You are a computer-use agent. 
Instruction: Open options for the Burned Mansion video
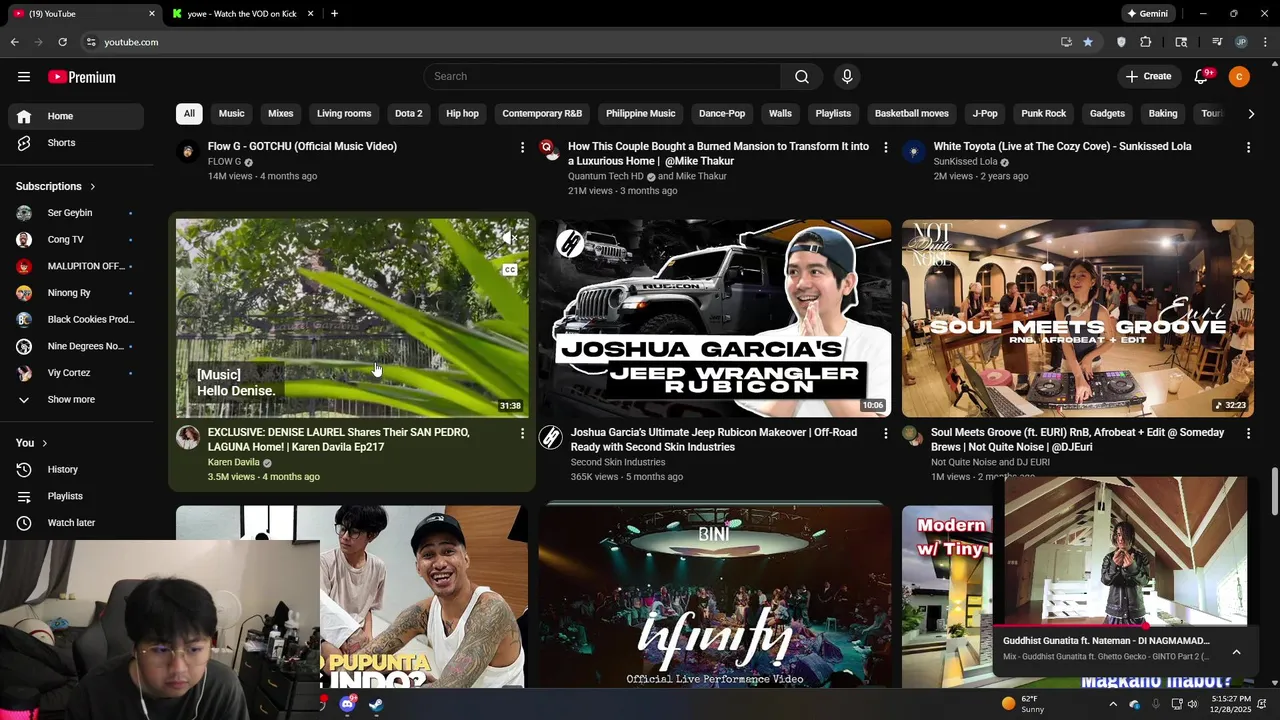885,147
